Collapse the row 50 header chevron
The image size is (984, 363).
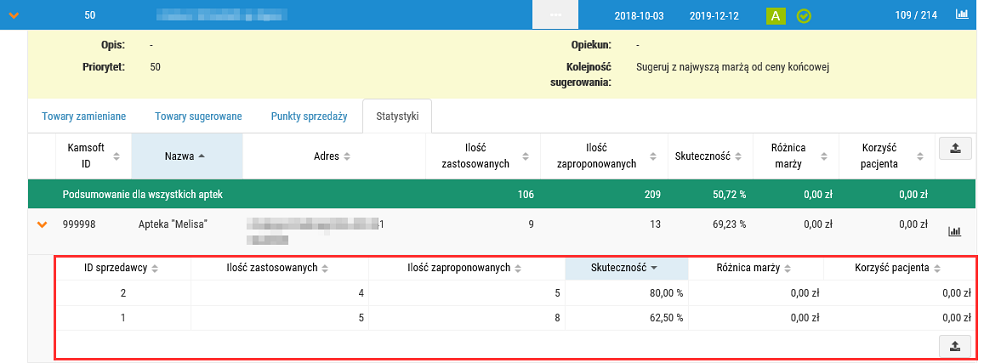13,16
